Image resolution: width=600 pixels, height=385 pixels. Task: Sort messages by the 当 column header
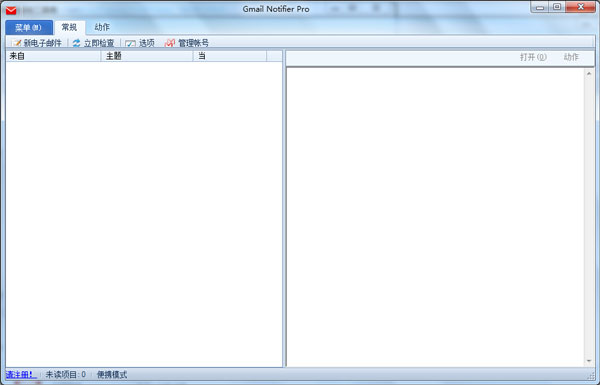tap(230, 56)
